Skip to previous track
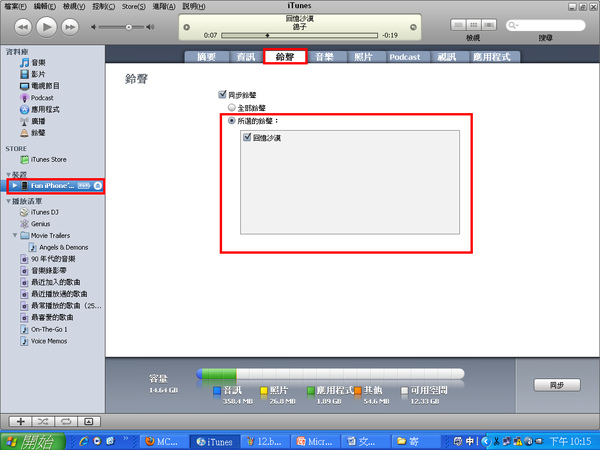Image resolution: width=600 pixels, height=450 pixels. point(23,27)
